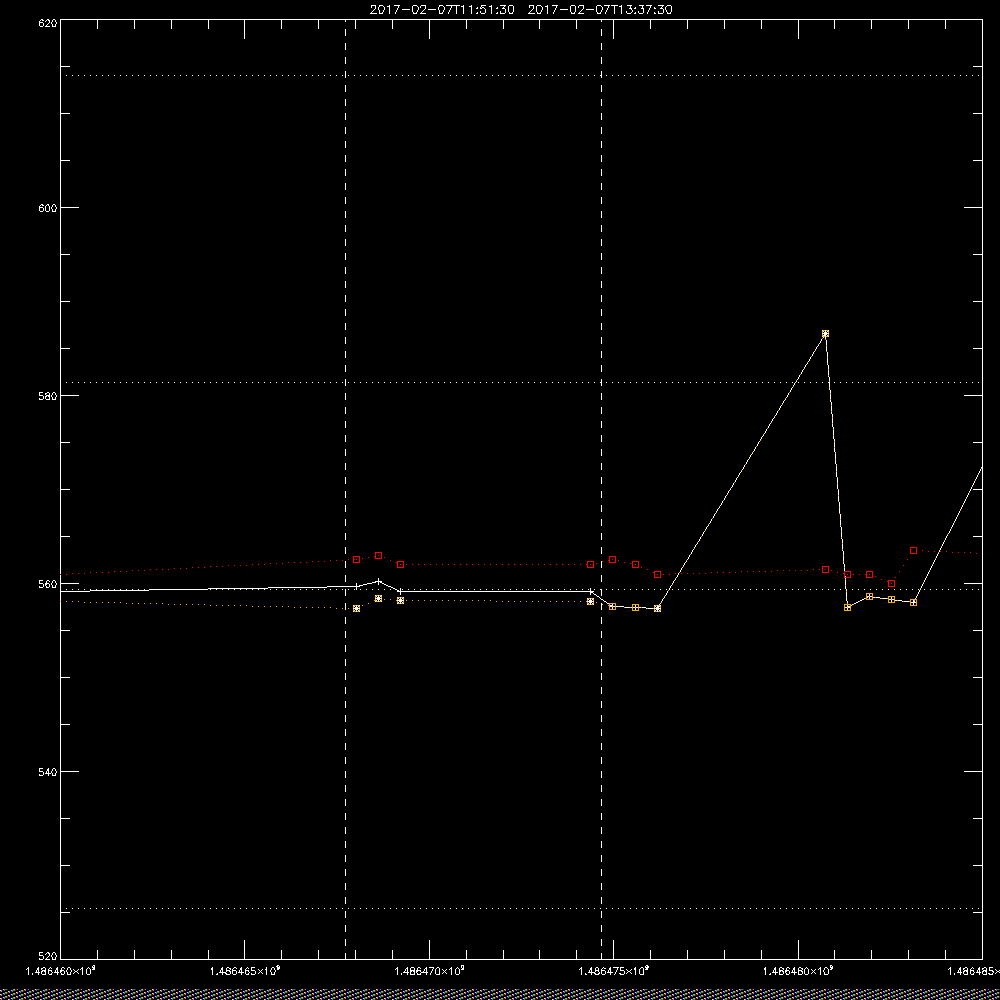The image size is (1000, 1000).
Task: Click the x-axis label 1.486465×10⁹
Action: pyautogui.click(x=245, y=971)
